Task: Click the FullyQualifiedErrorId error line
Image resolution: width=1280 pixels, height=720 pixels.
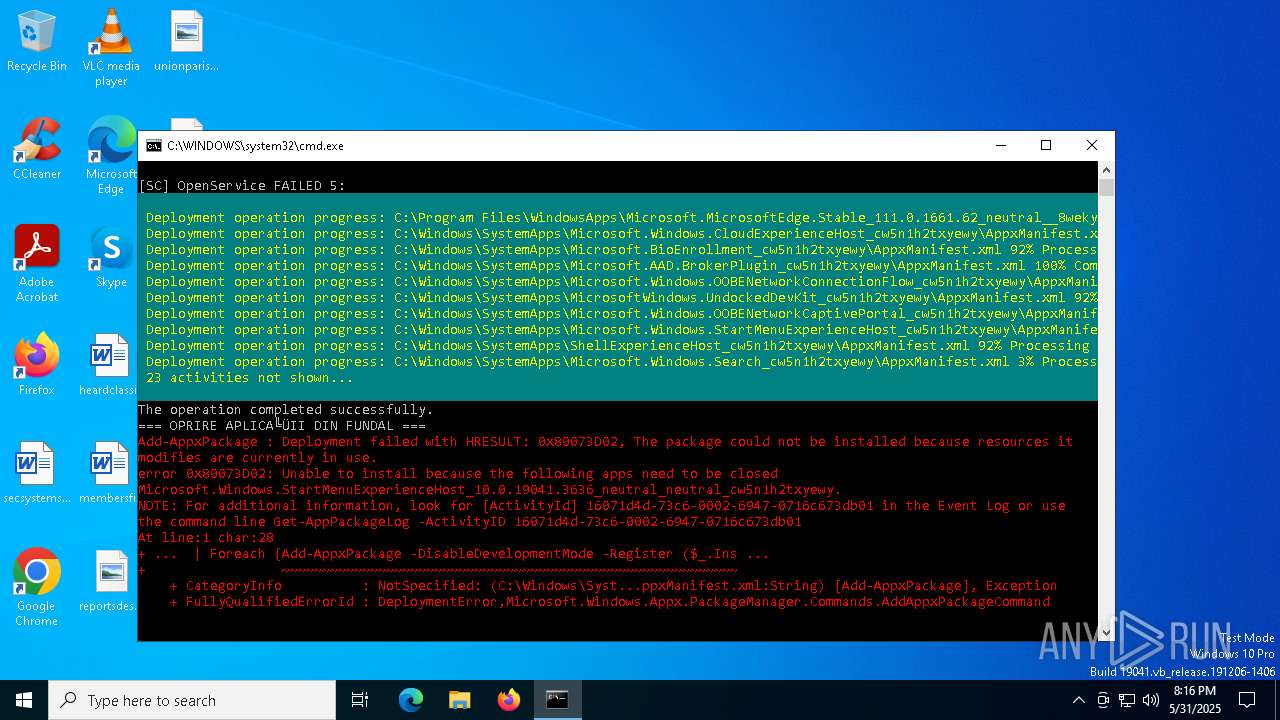Action: point(610,602)
